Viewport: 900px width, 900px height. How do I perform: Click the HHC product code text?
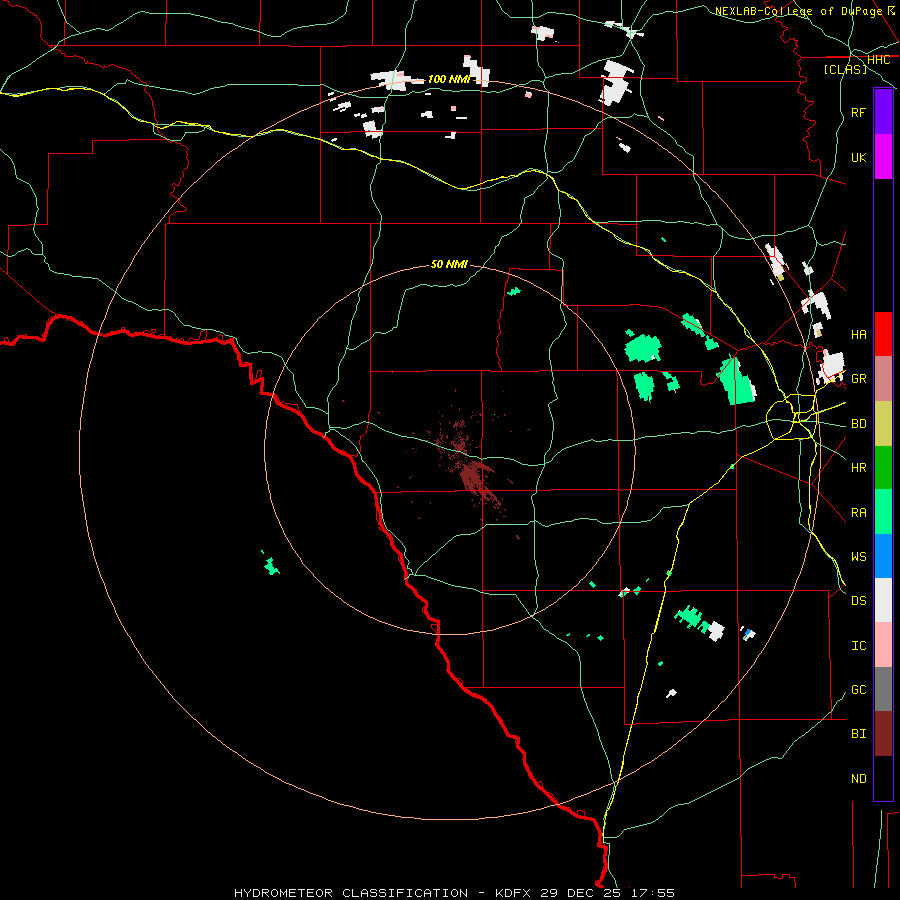(878, 60)
